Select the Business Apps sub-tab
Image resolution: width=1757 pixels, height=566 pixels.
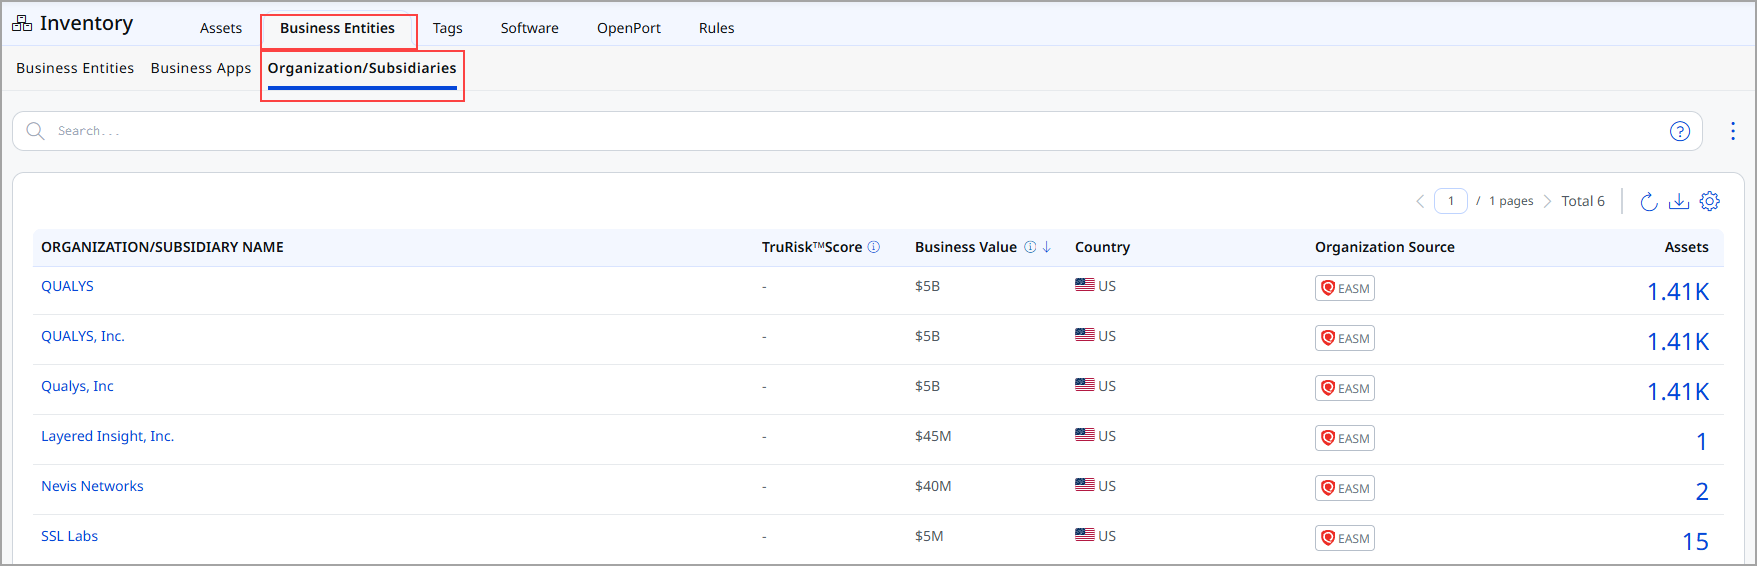coord(201,68)
